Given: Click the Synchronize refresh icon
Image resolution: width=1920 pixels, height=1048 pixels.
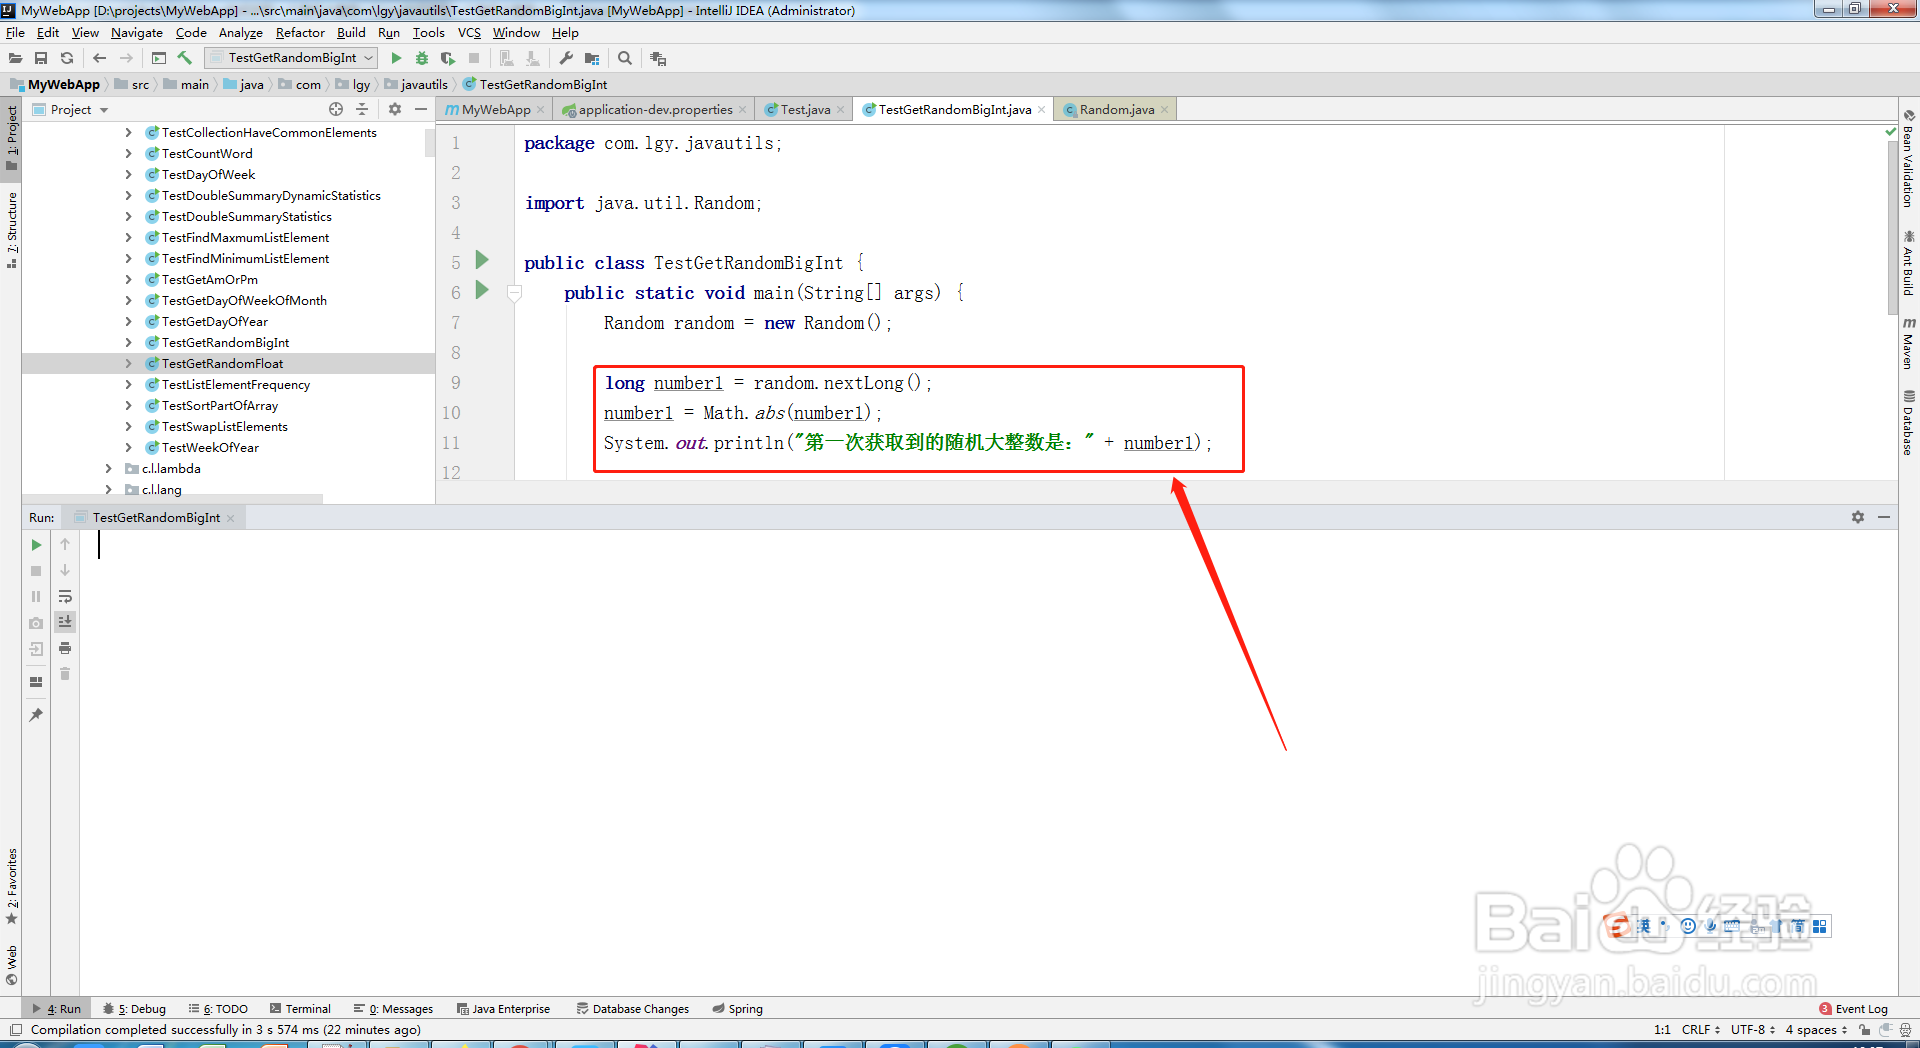Looking at the screenshot, I should pos(67,58).
